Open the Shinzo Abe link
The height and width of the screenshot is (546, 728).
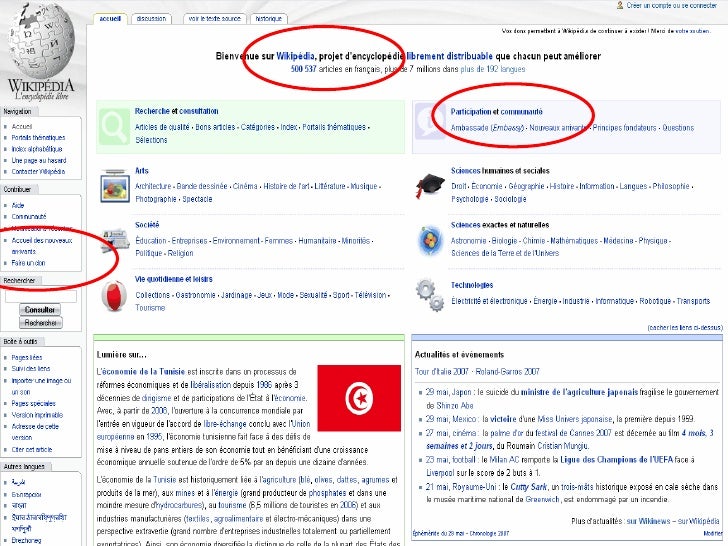pyautogui.click(x=455, y=405)
